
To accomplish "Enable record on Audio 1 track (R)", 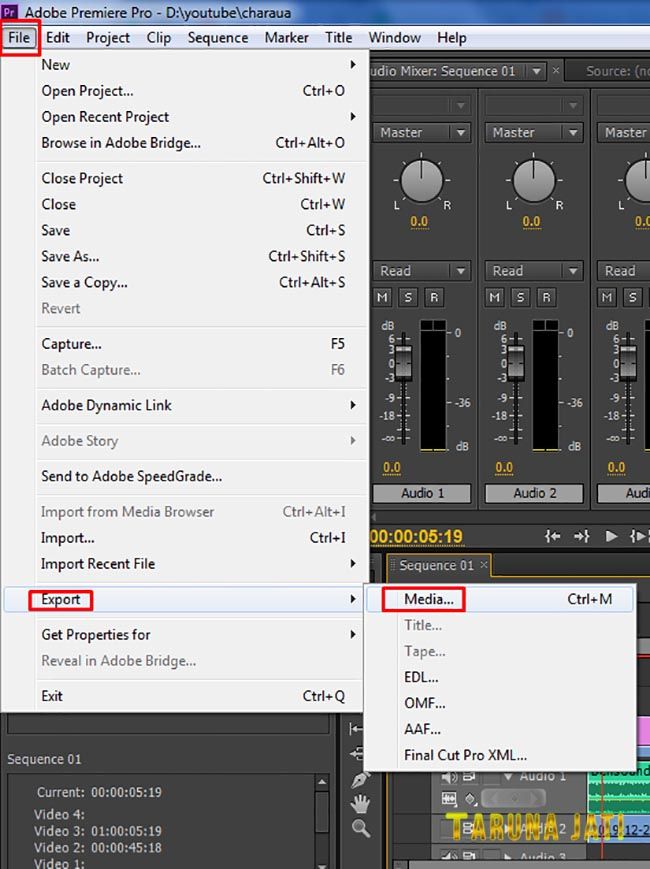I will (x=434, y=298).
